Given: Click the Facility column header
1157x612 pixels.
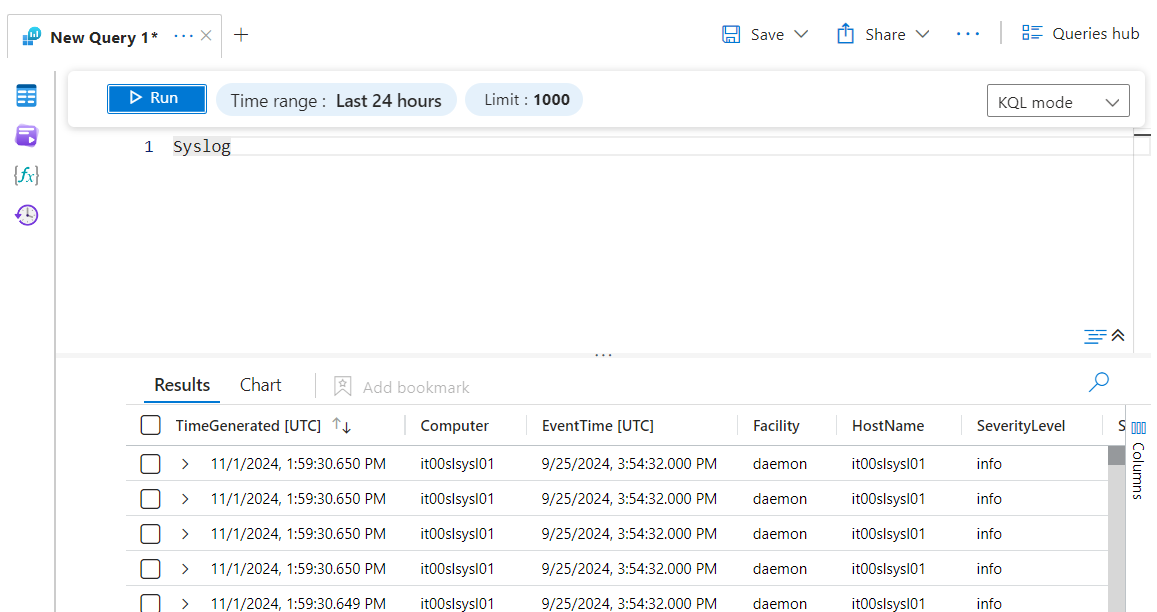Looking at the screenshot, I should [776, 426].
